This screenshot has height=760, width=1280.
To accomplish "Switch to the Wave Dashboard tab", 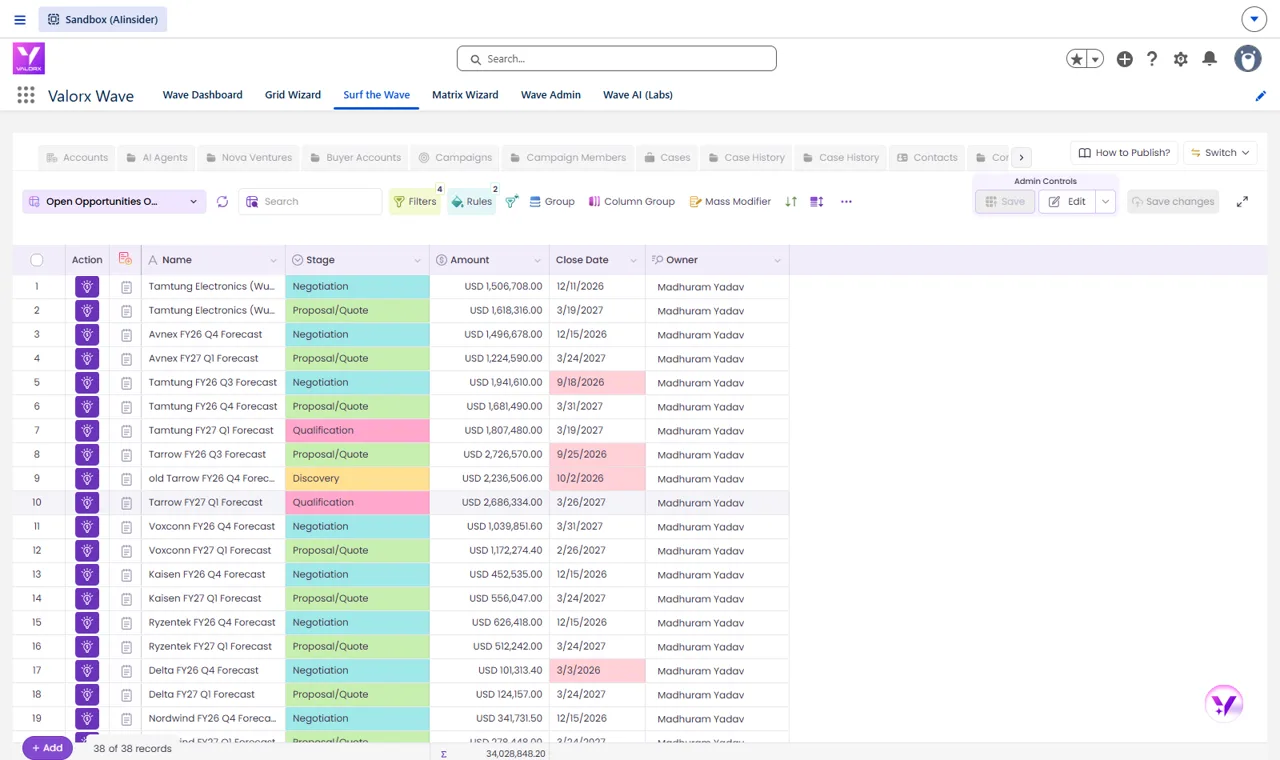I will [x=203, y=95].
